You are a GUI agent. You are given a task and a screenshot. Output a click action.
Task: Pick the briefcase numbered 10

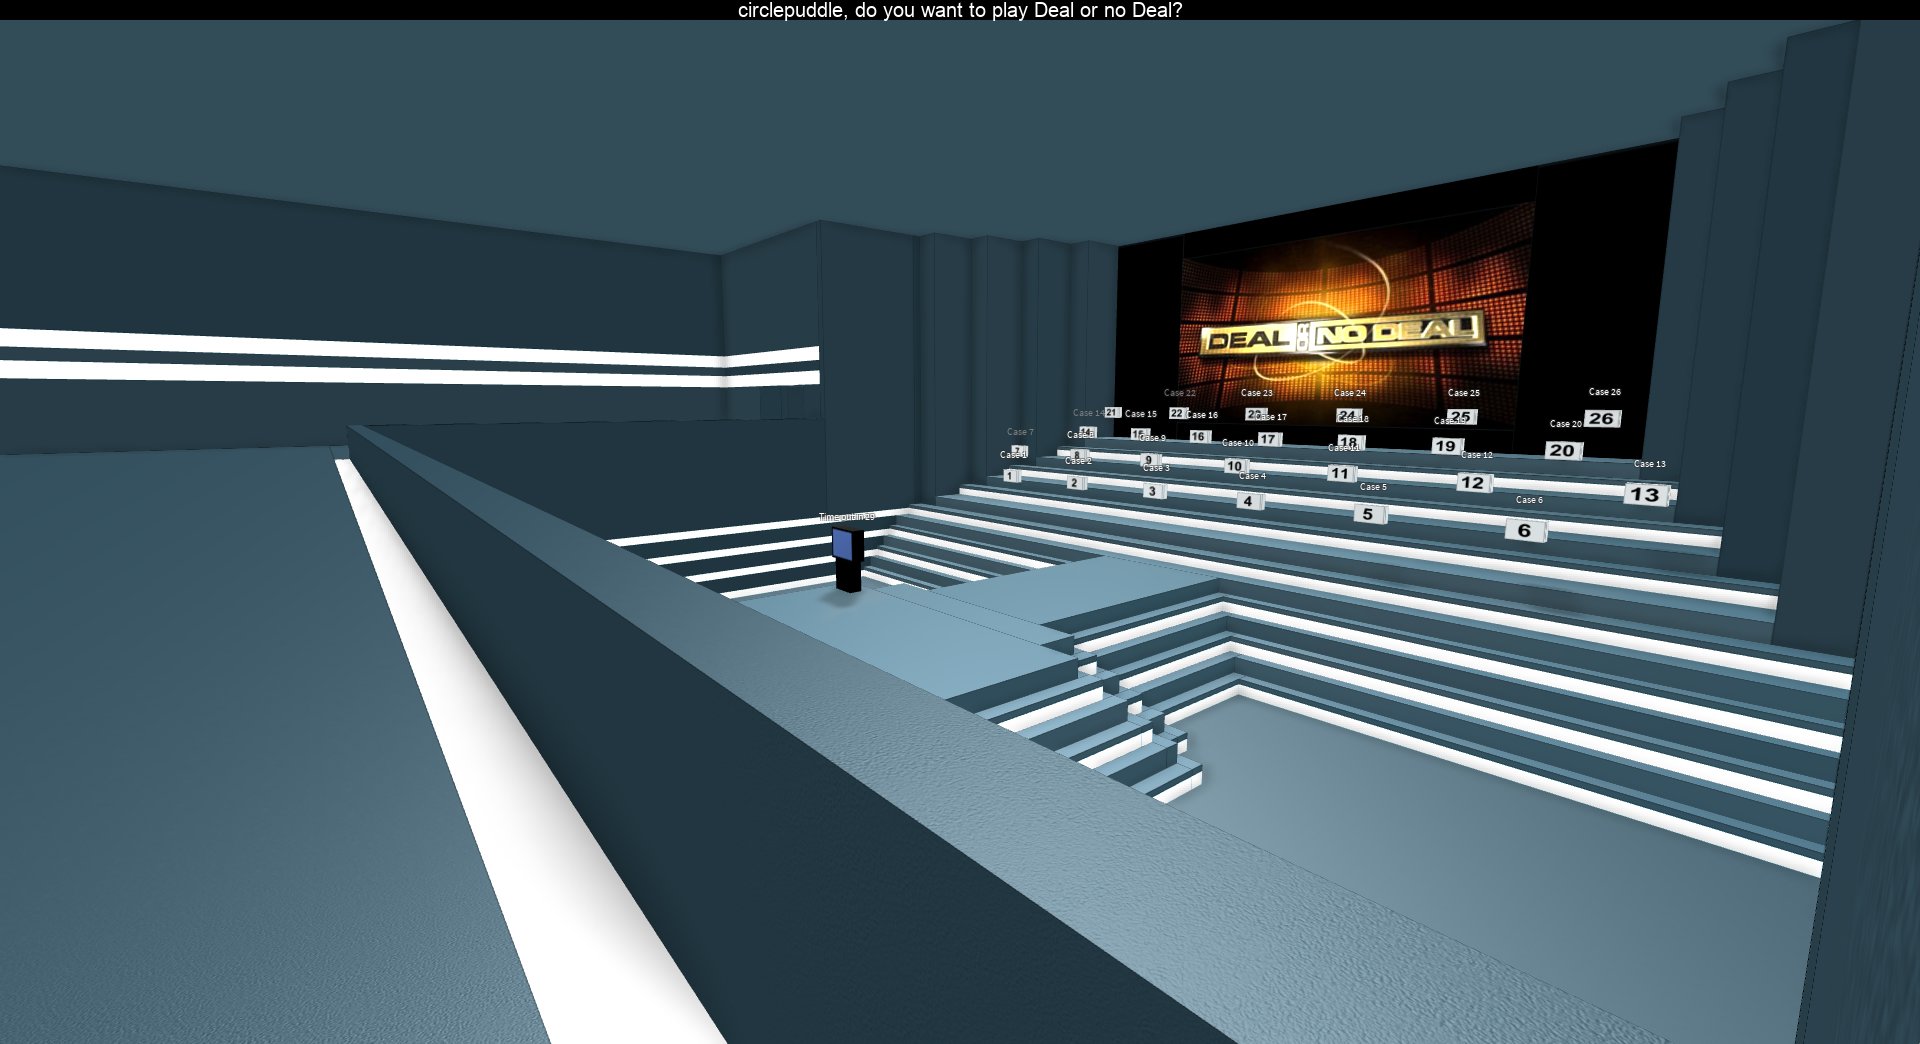coord(1235,466)
